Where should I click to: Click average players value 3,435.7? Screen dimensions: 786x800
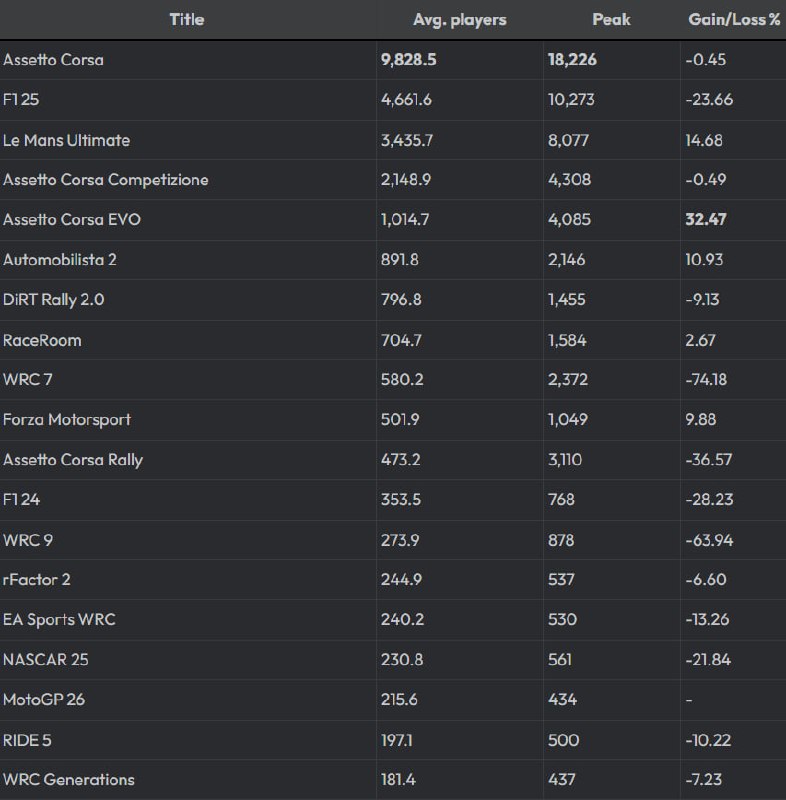tap(407, 140)
